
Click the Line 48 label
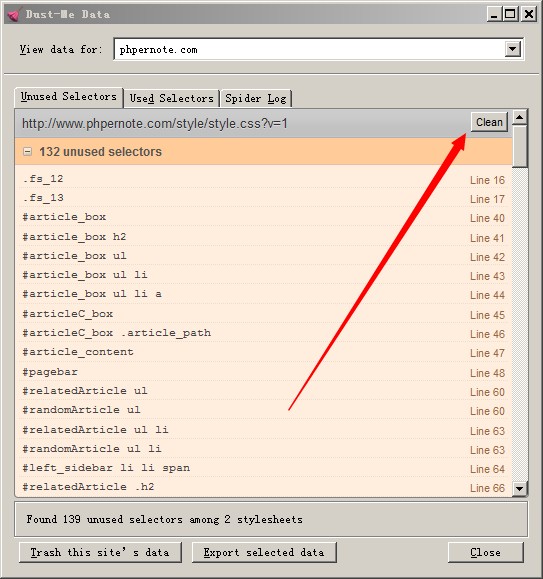pyautogui.click(x=487, y=373)
